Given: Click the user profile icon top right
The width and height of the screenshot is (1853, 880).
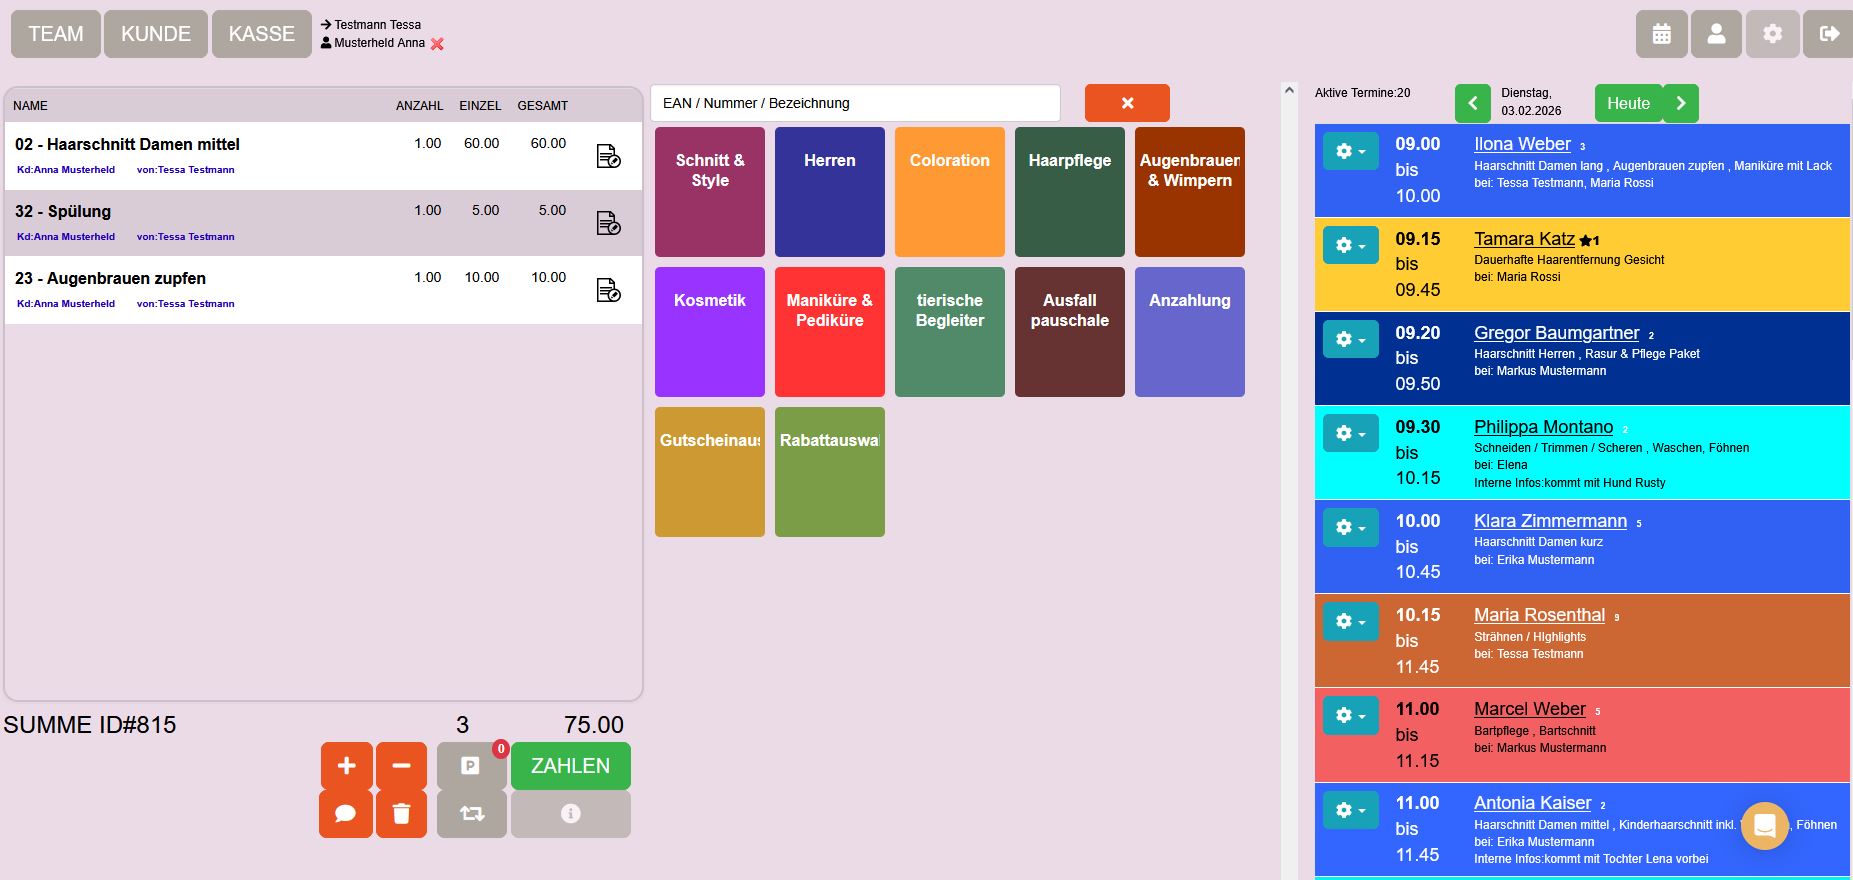Looking at the screenshot, I should [1716, 34].
